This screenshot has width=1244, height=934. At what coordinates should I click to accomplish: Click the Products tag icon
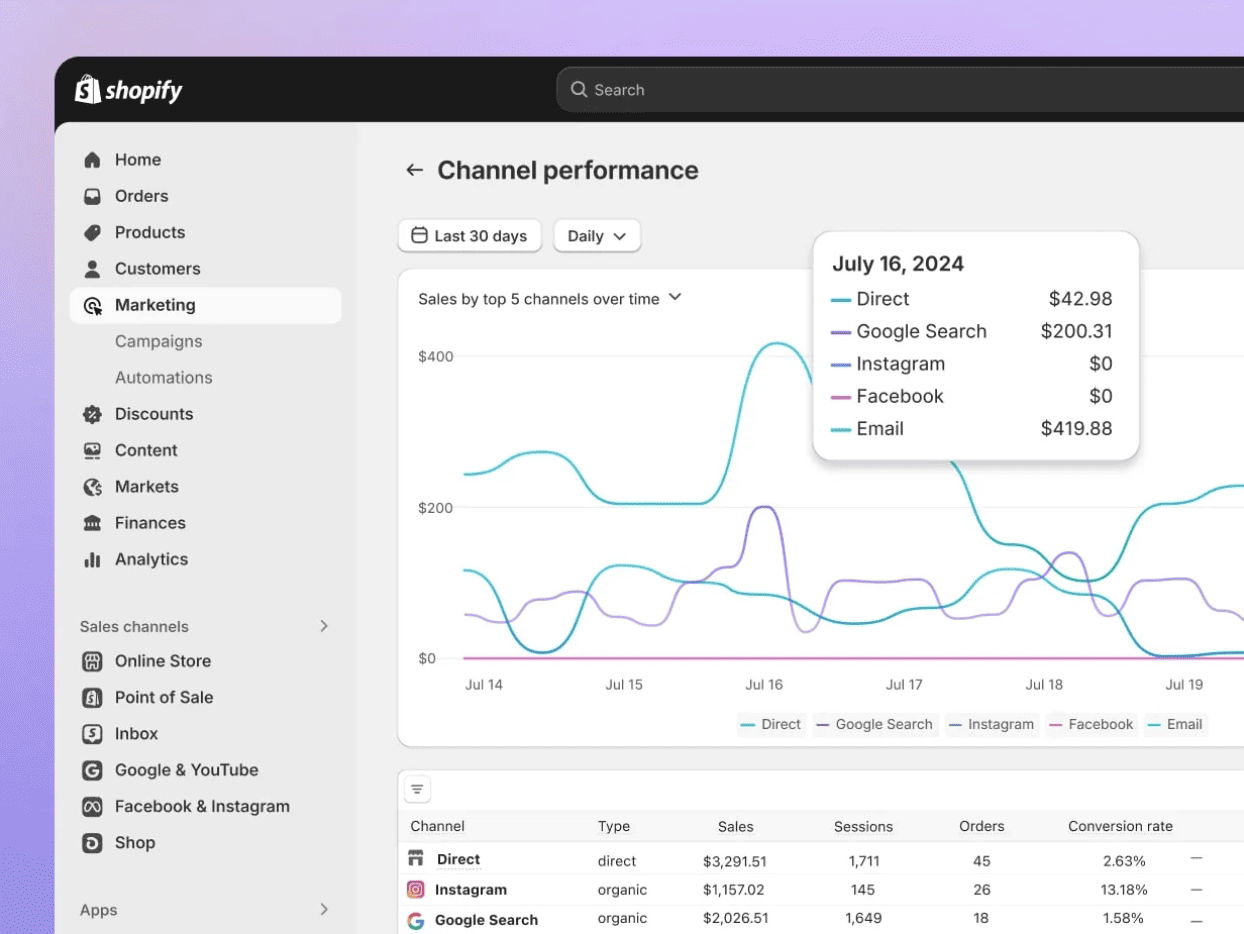coord(93,232)
